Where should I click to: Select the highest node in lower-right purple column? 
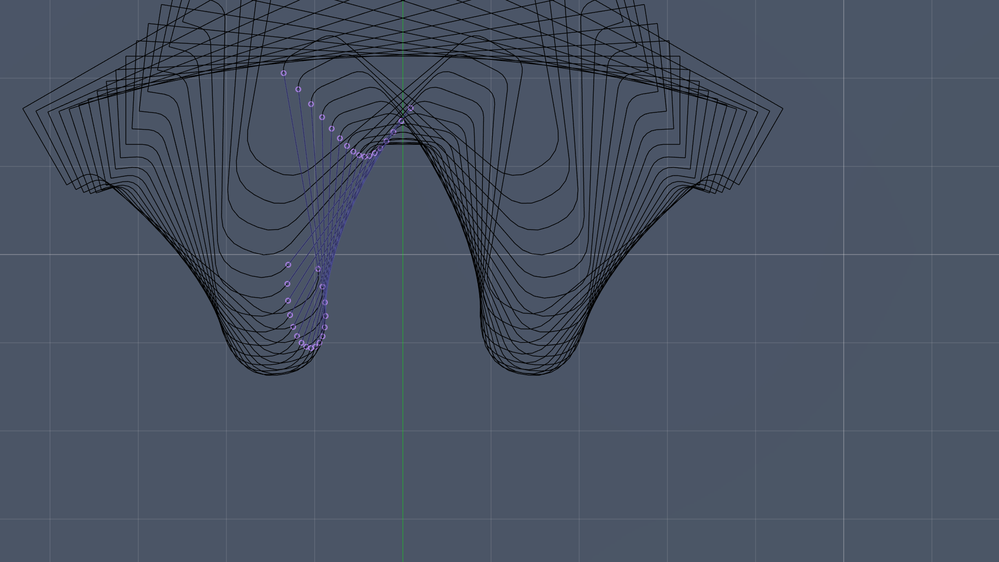click(x=319, y=269)
